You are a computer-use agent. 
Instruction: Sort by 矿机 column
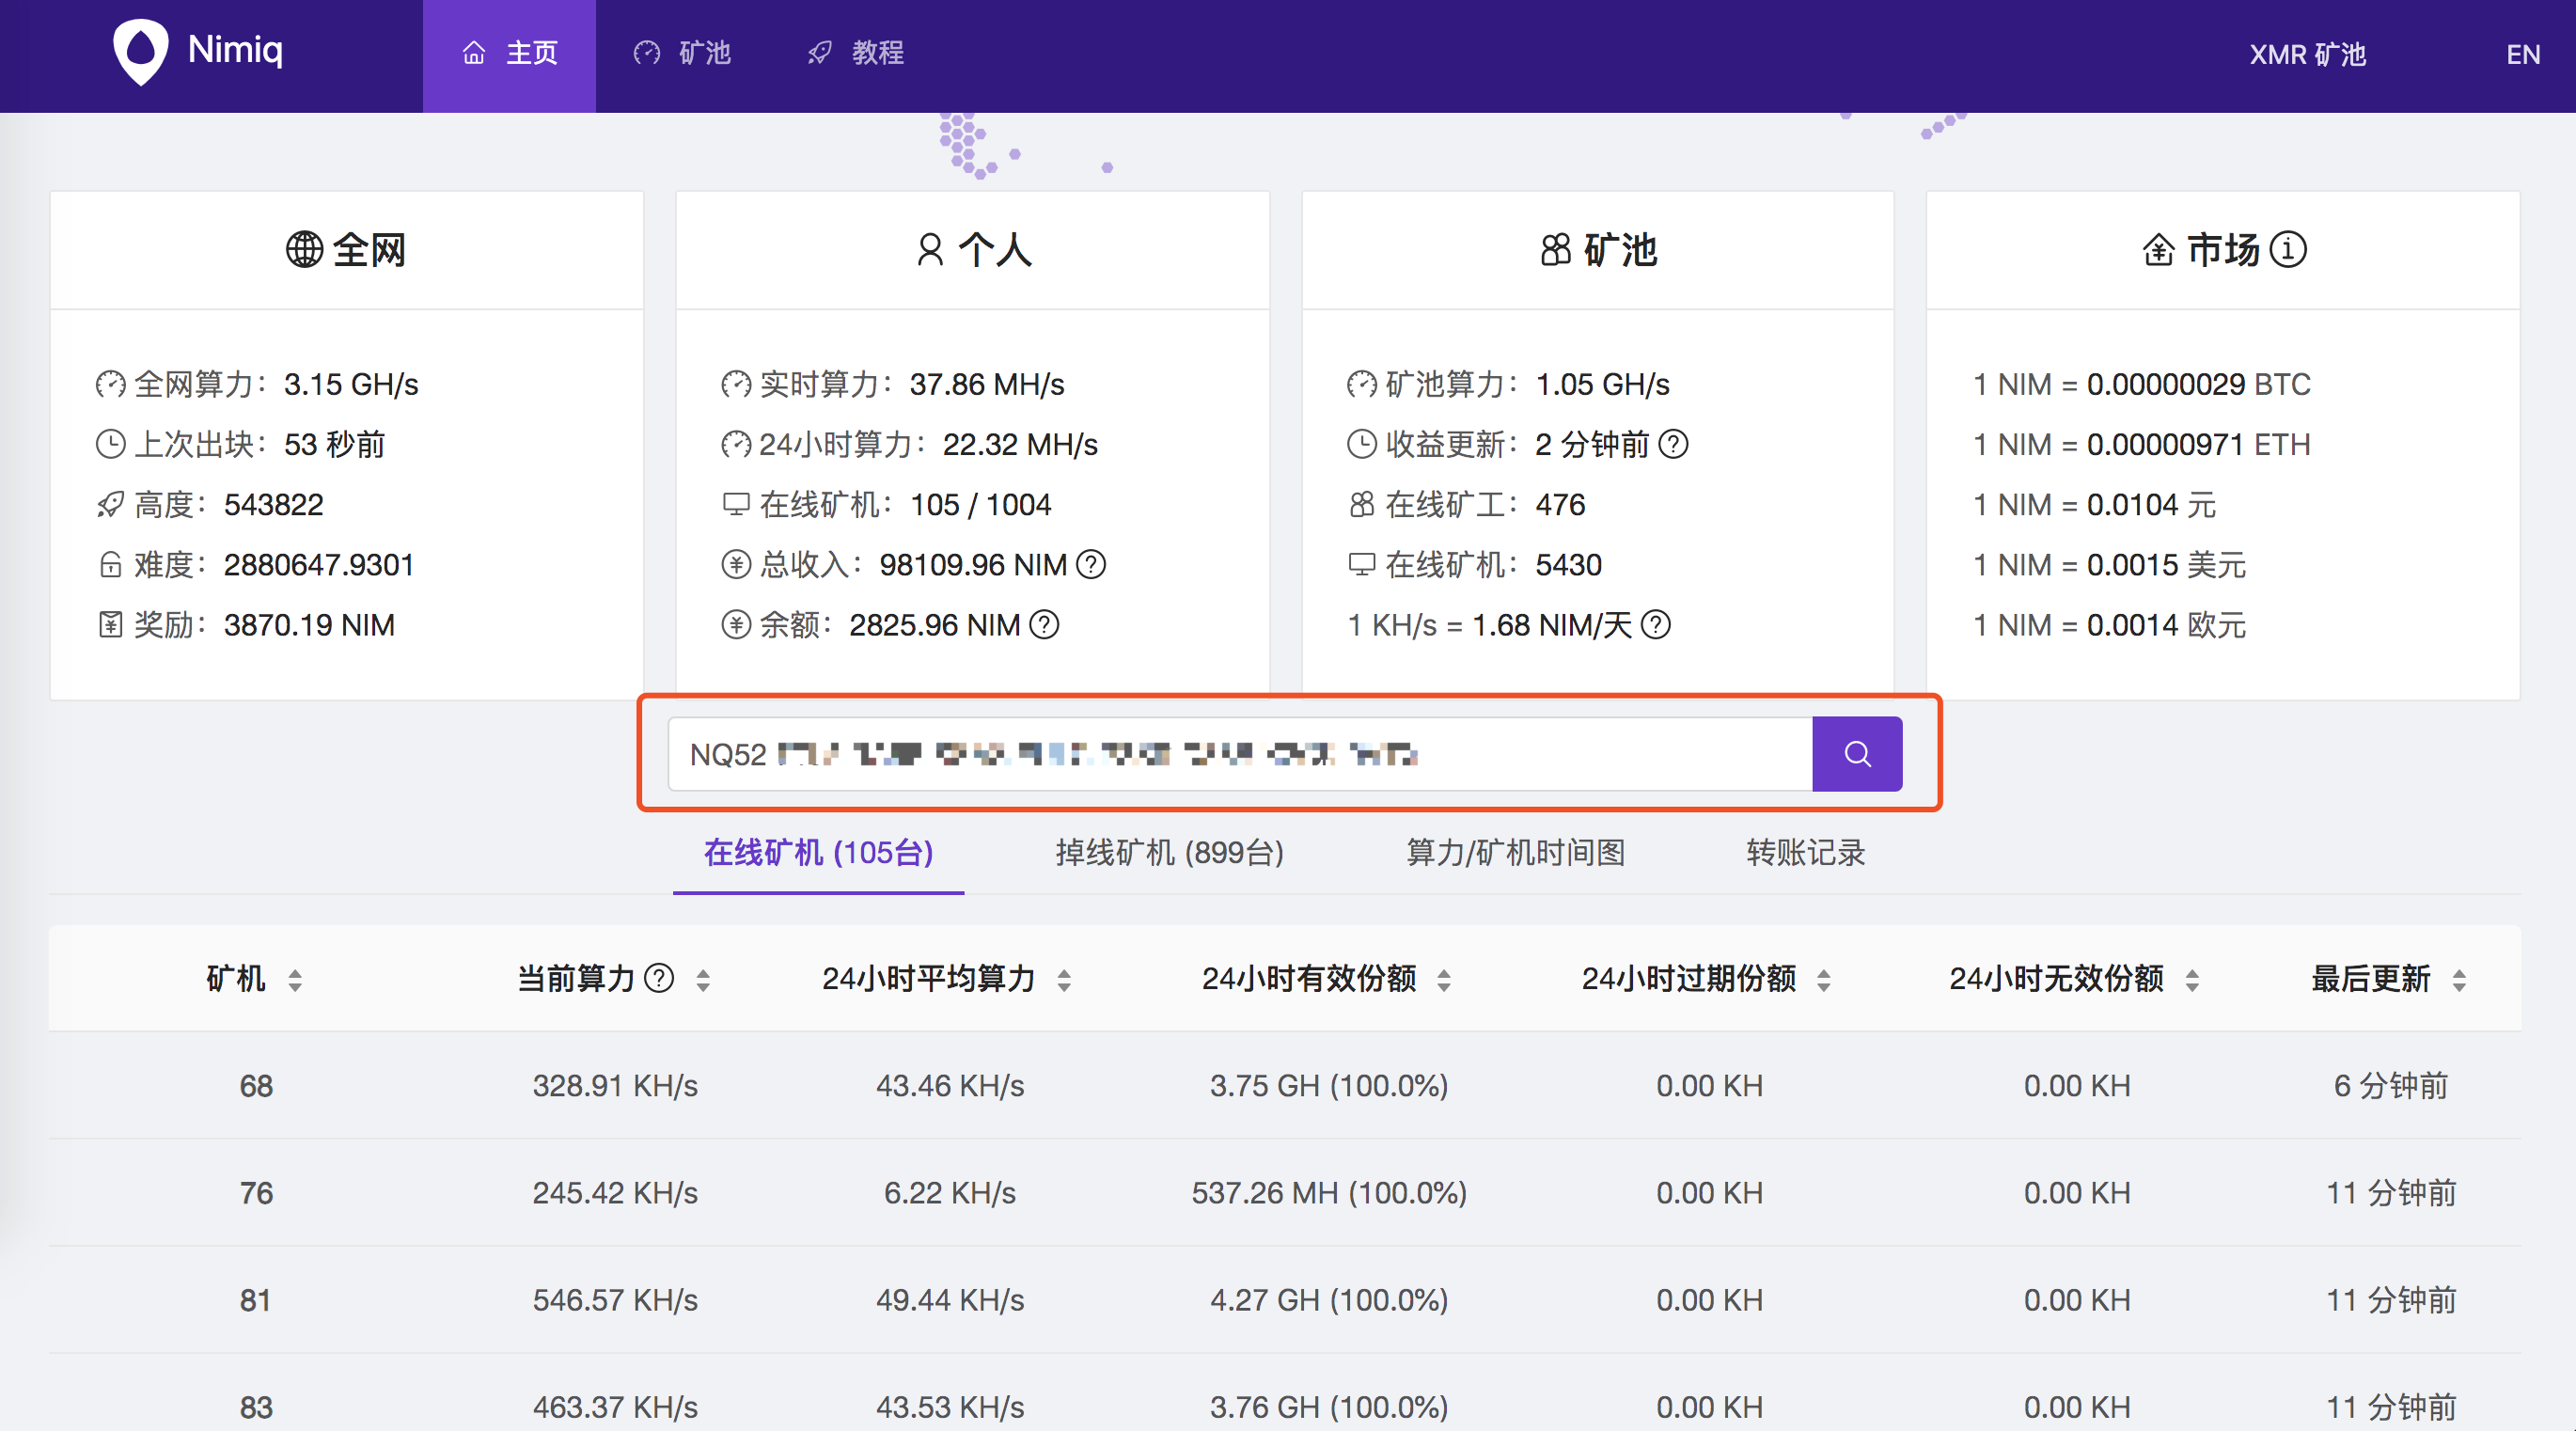[x=295, y=980]
